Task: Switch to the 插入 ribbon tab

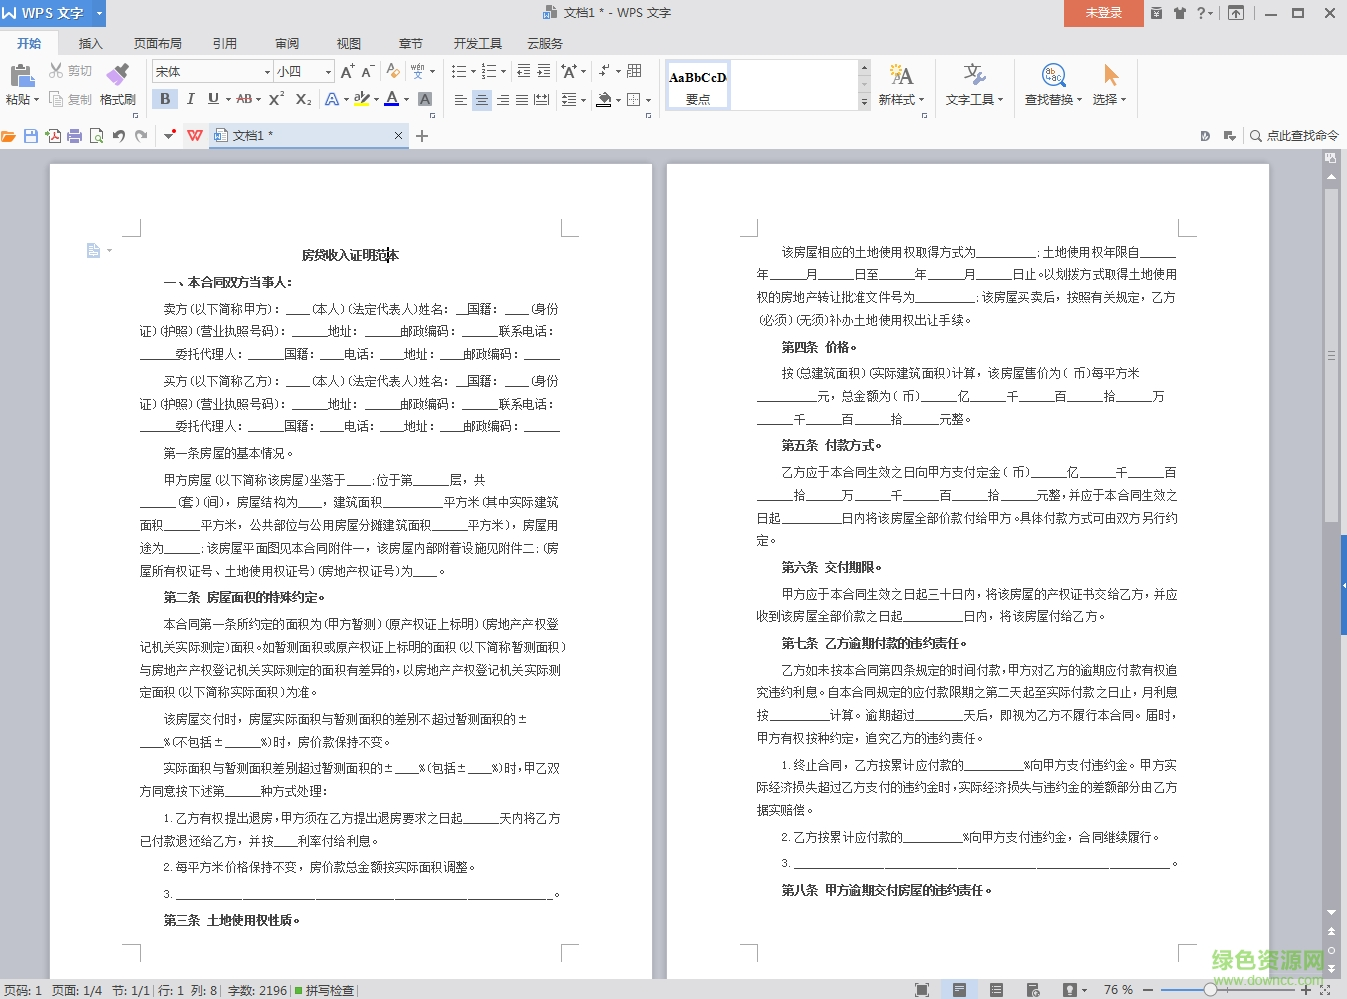Action: (x=90, y=43)
